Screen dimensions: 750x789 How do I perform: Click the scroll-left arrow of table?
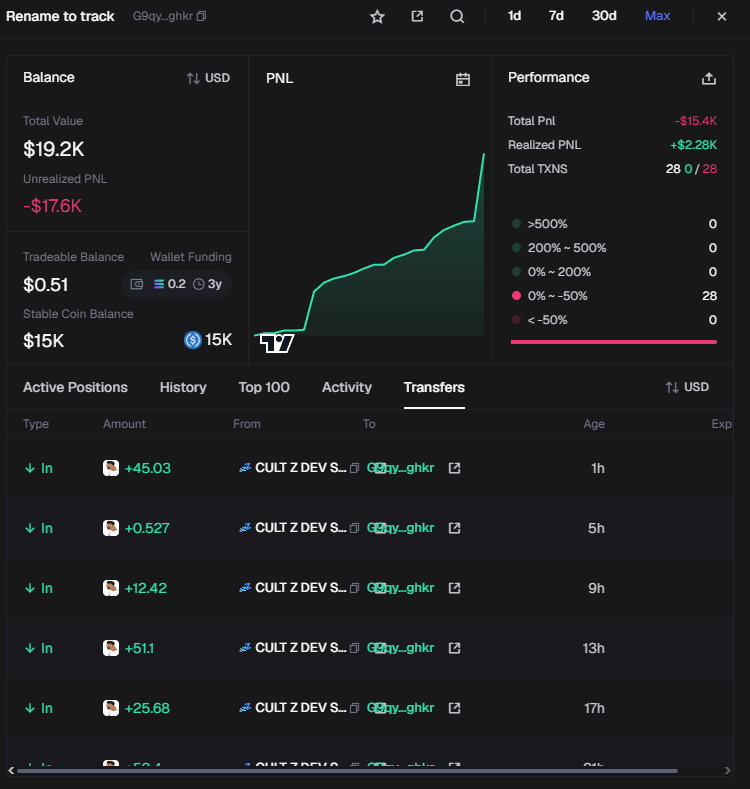click(11, 770)
